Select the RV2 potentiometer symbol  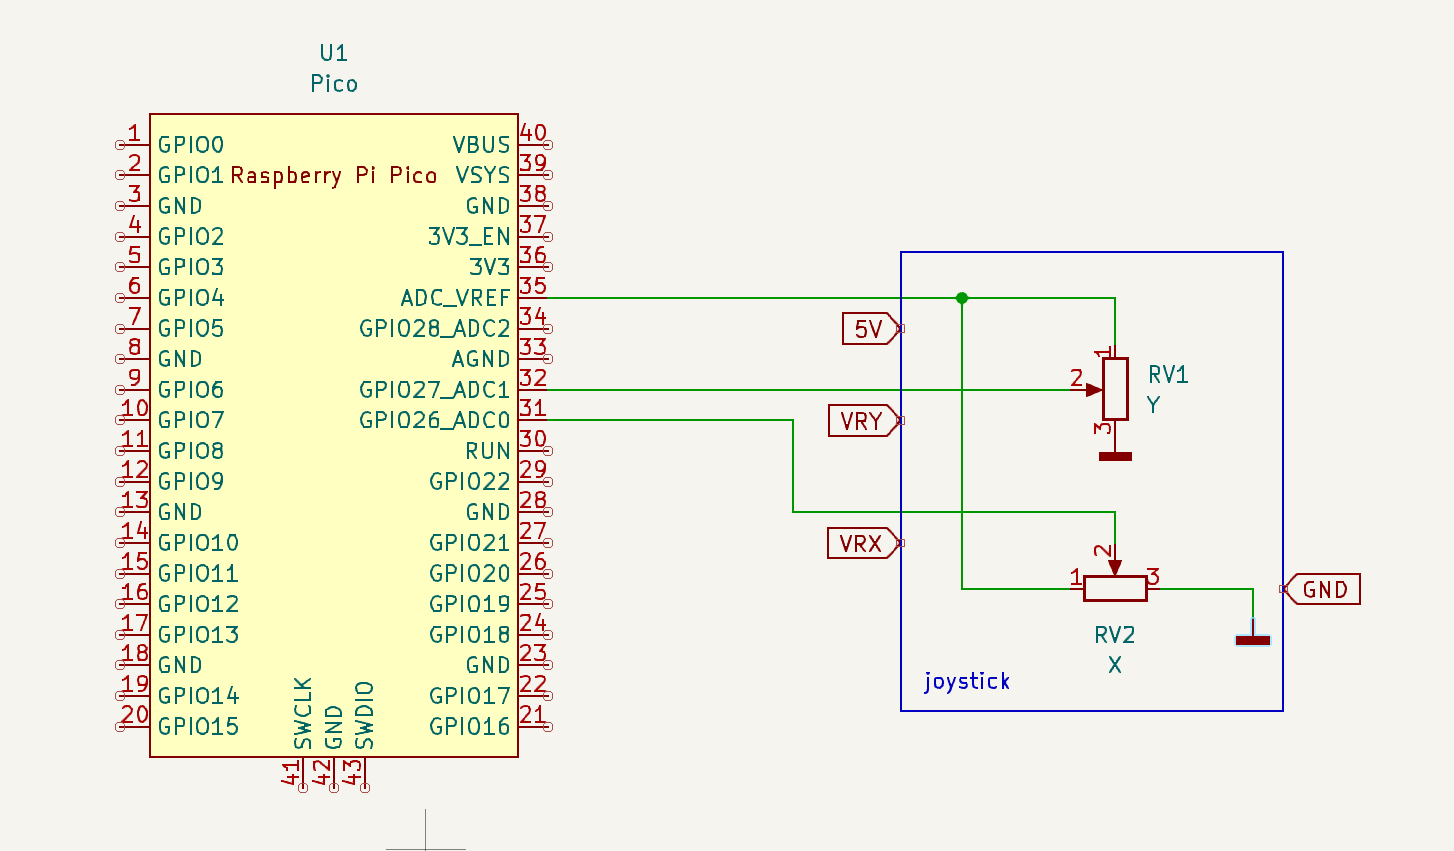tap(1115, 588)
